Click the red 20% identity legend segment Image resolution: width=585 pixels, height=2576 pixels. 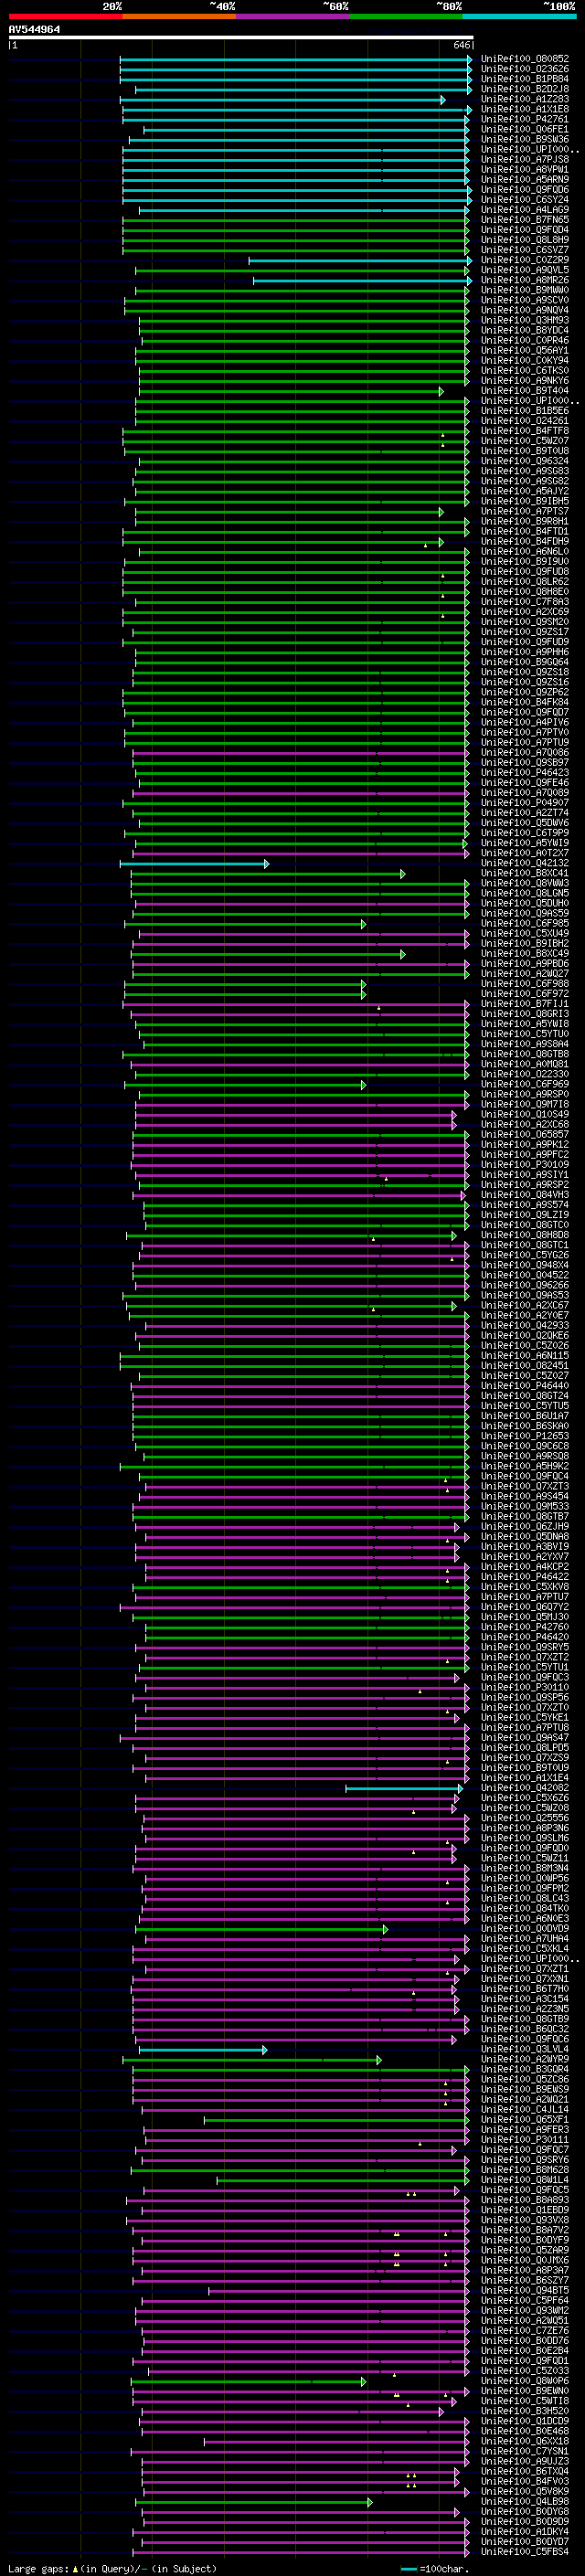(x=65, y=16)
